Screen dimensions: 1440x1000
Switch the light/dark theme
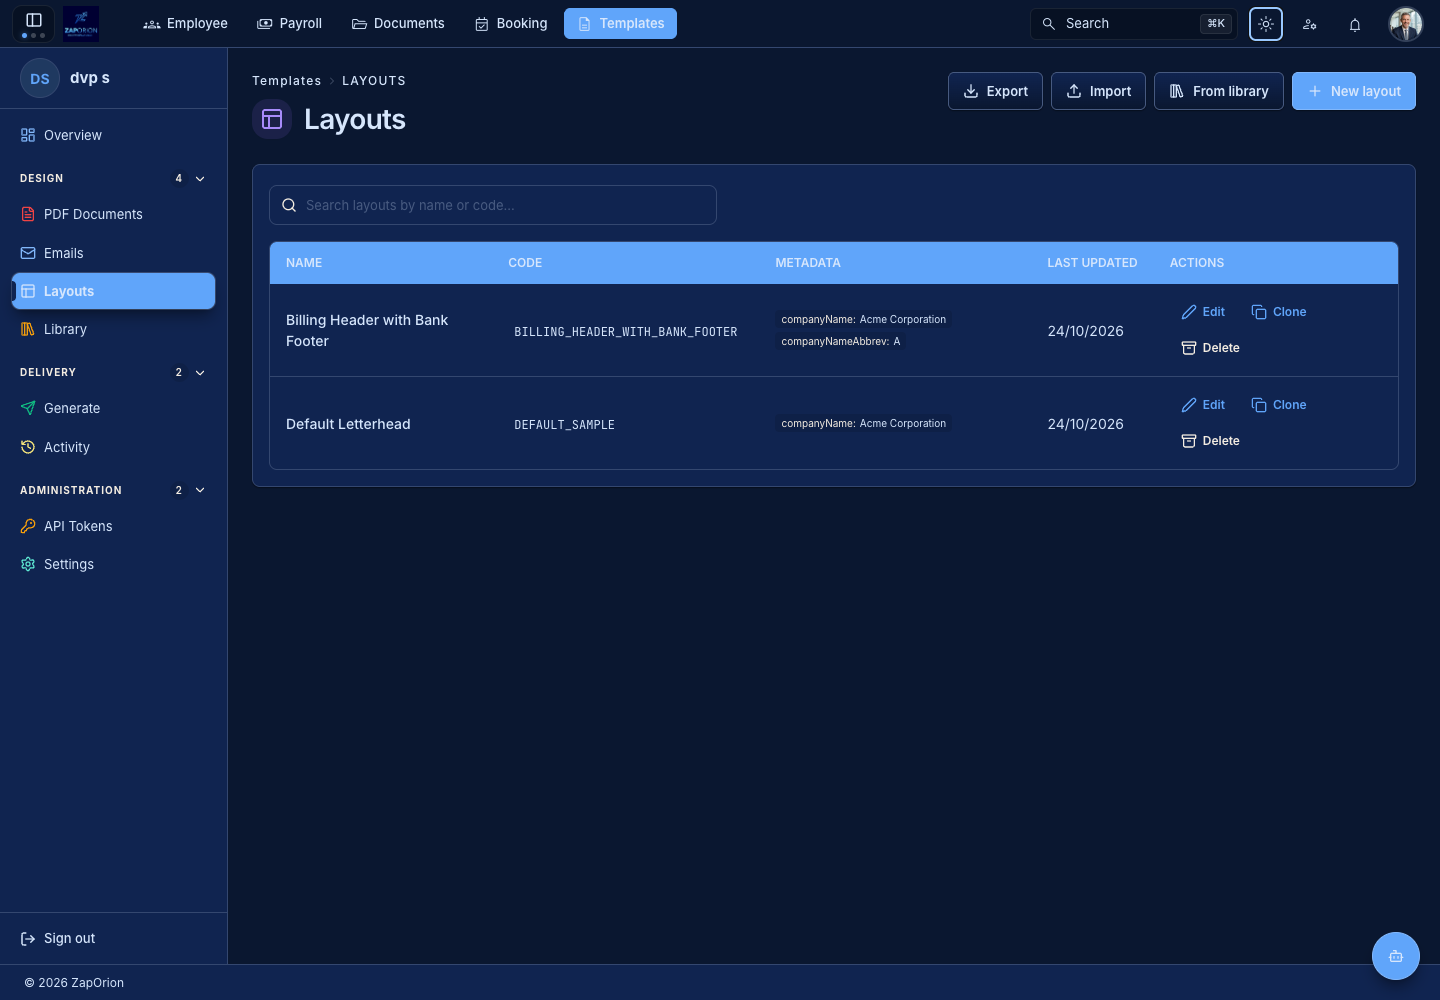pyautogui.click(x=1266, y=24)
